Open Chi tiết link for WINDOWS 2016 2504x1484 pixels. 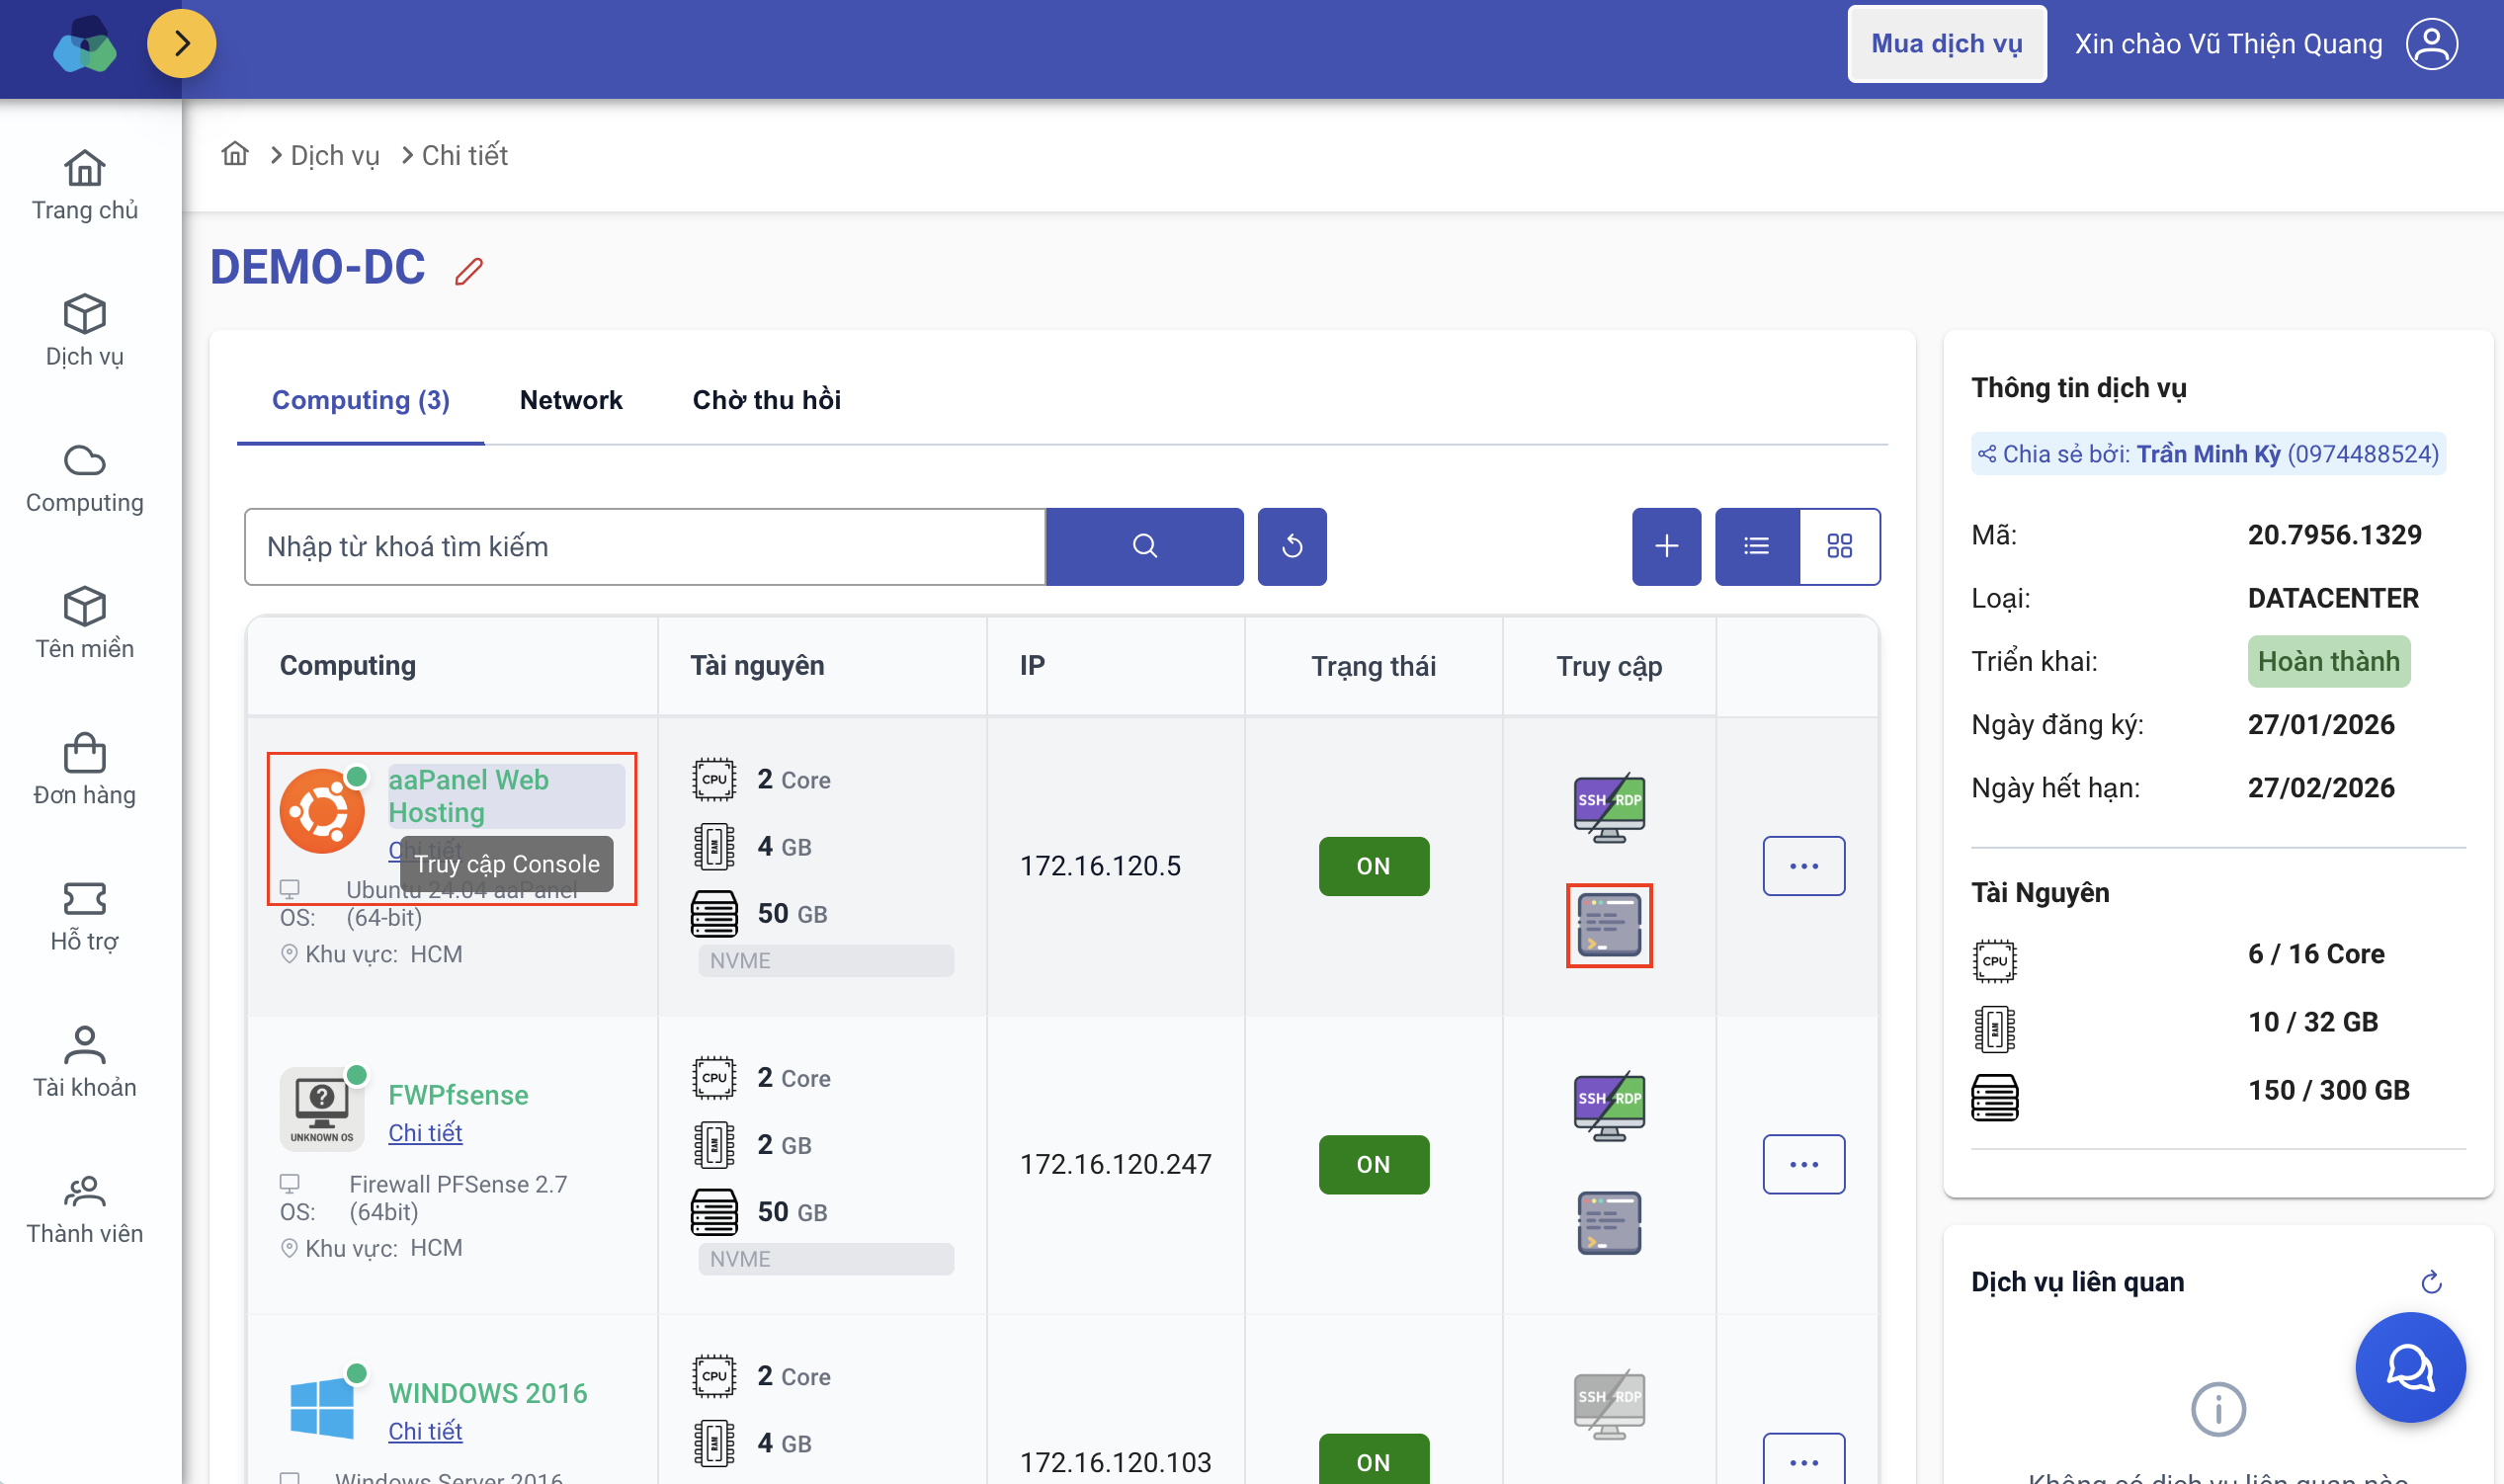click(x=424, y=1431)
